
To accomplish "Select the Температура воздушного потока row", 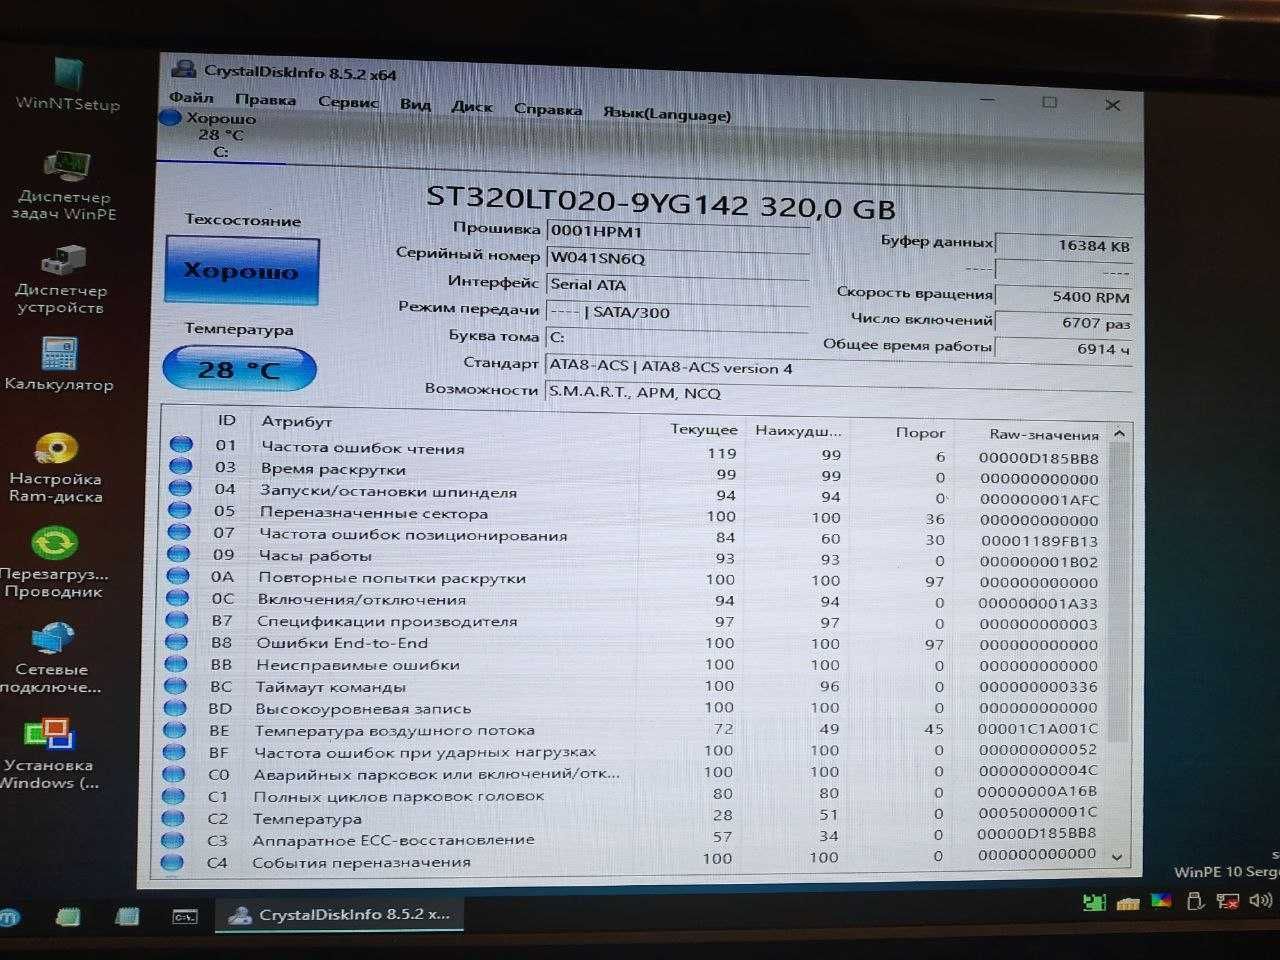I will pyautogui.click(x=633, y=730).
